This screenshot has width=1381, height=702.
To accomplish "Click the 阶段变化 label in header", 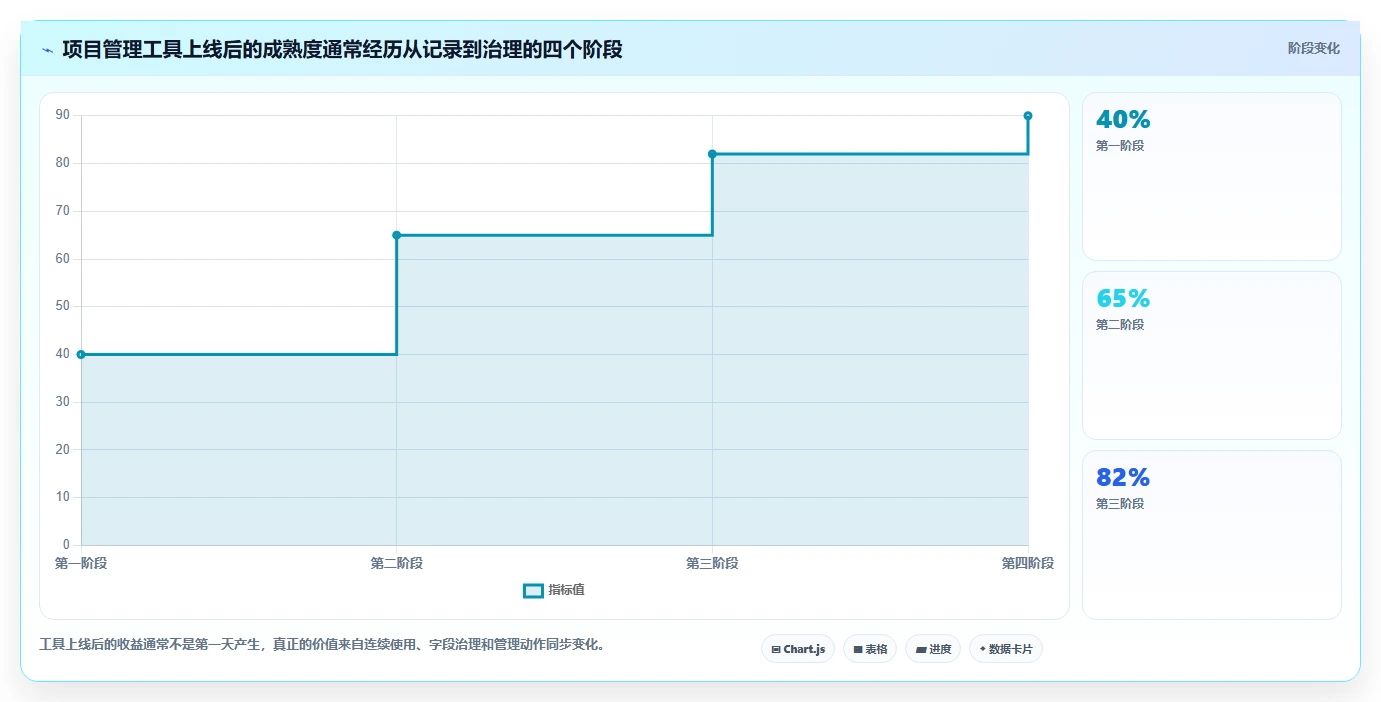I will (x=1313, y=48).
